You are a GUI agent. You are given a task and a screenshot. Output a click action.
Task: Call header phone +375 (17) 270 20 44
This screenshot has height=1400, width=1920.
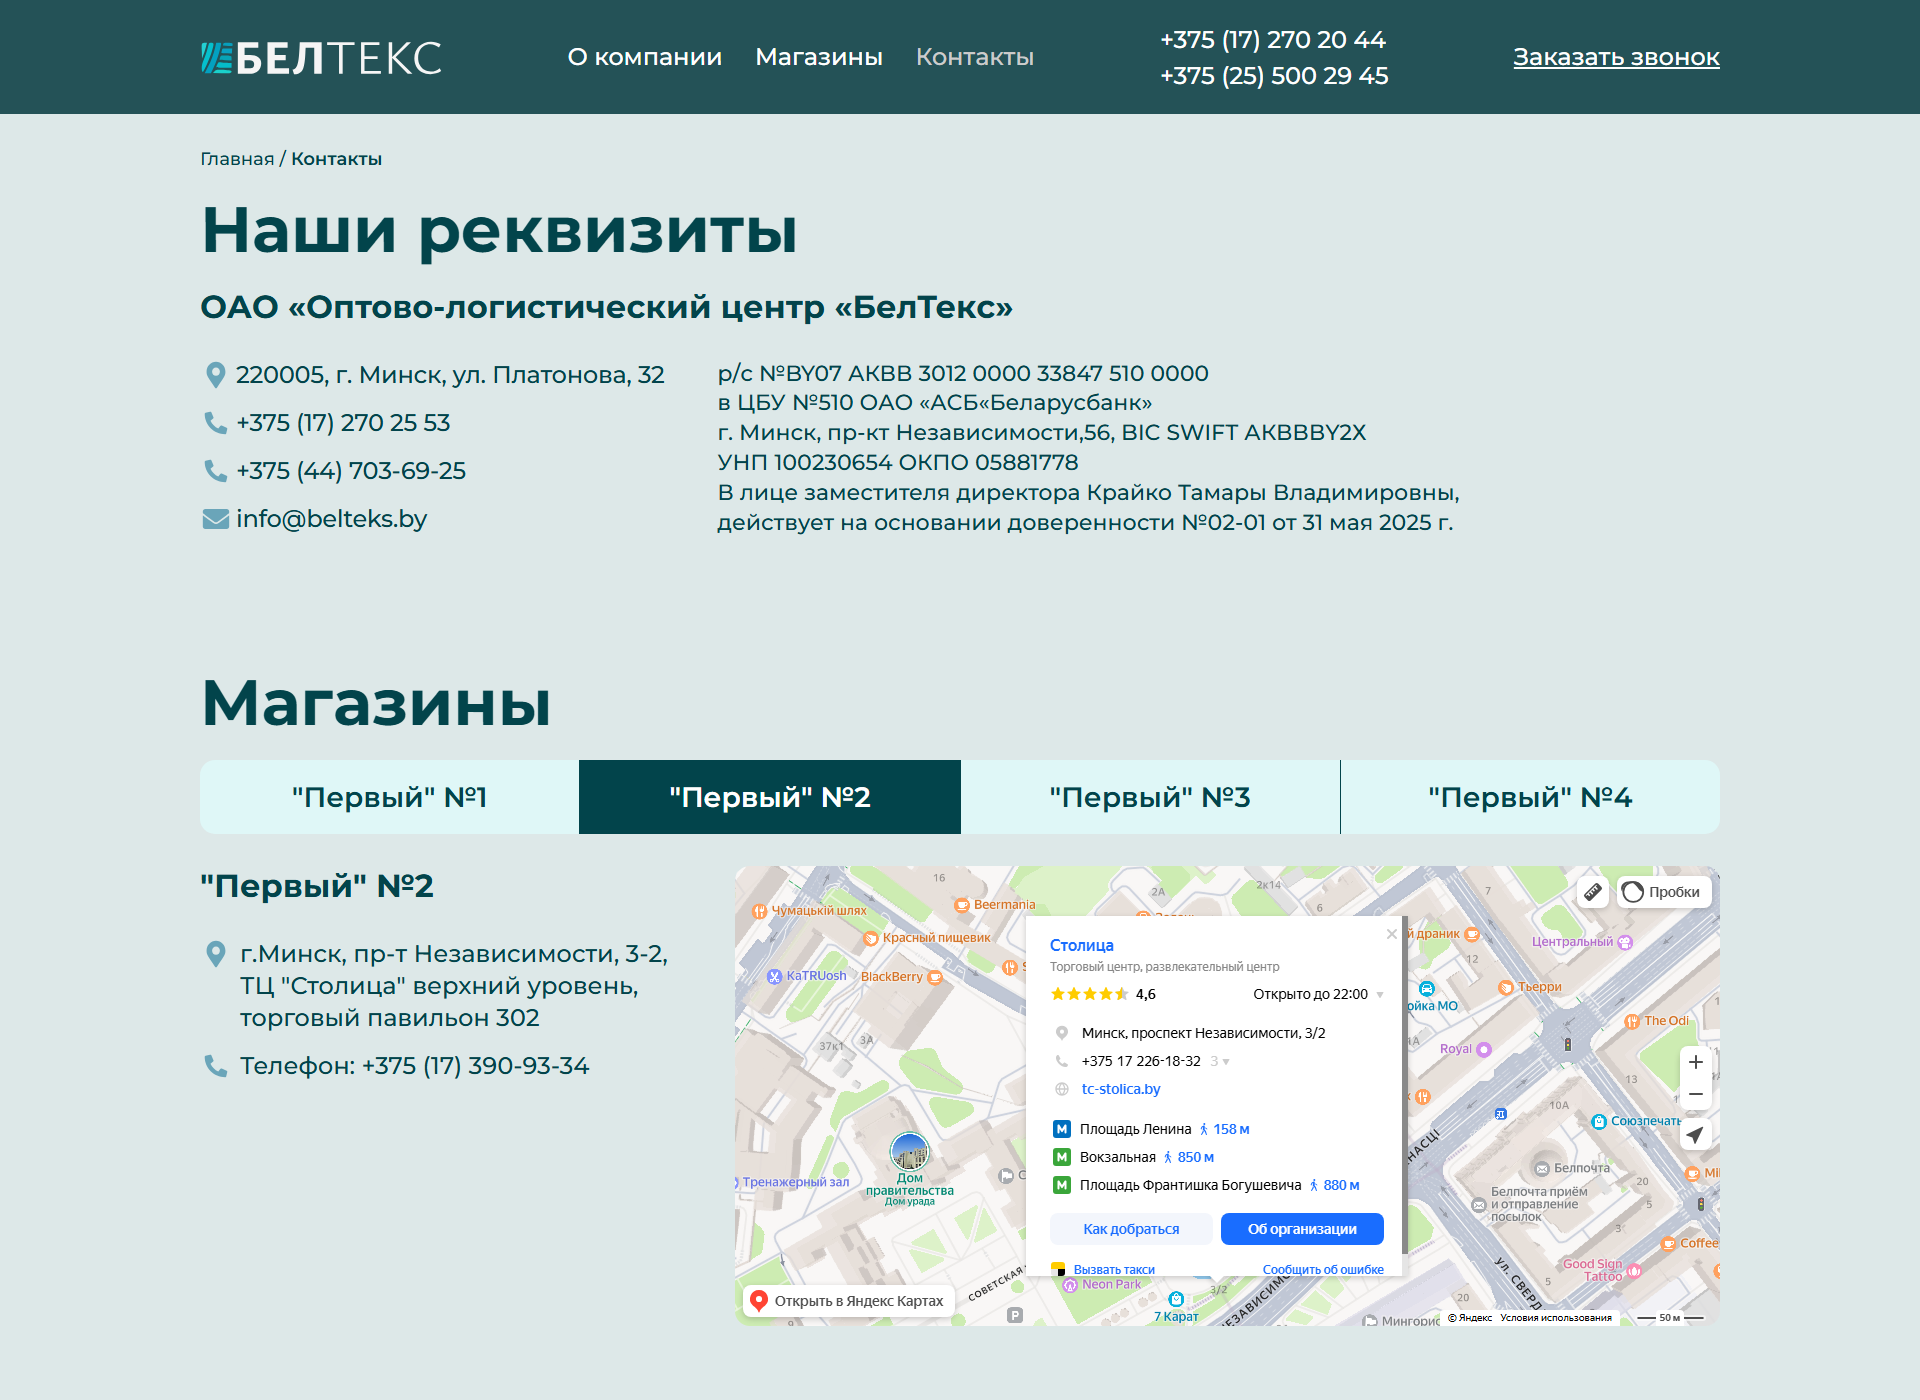click(1273, 40)
